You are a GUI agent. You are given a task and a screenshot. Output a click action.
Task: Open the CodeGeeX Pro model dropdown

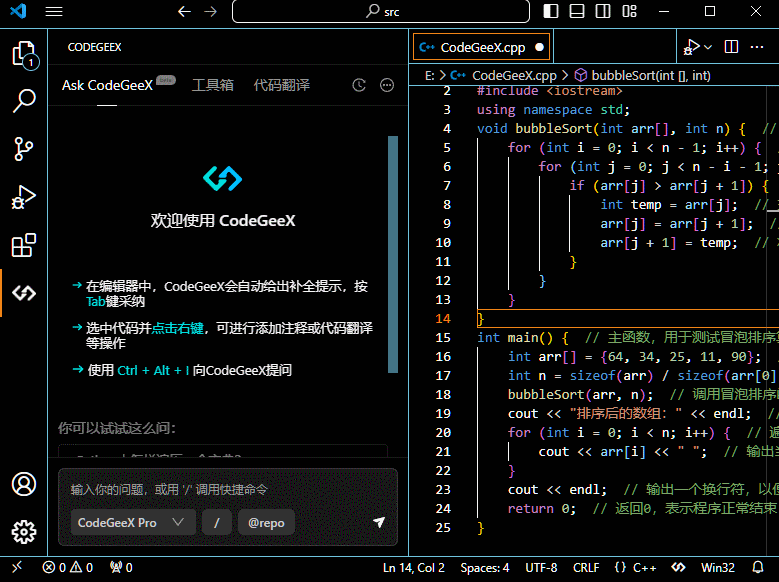[x=133, y=522]
